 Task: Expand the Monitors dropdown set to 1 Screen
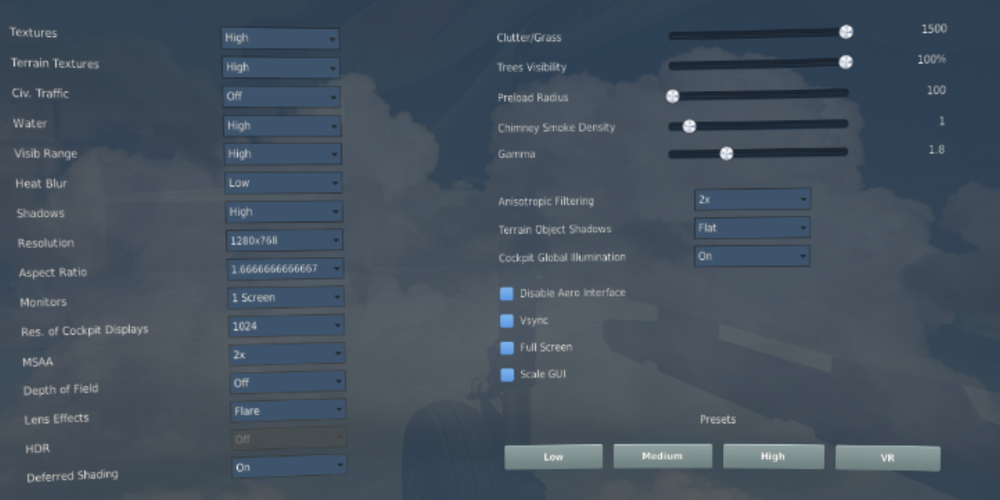(x=286, y=297)
